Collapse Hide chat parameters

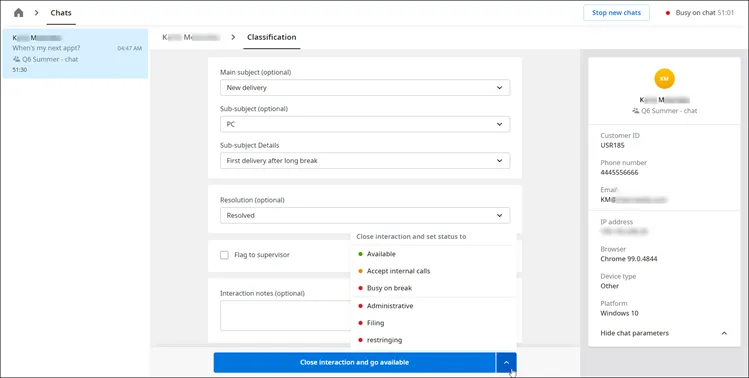664,333
